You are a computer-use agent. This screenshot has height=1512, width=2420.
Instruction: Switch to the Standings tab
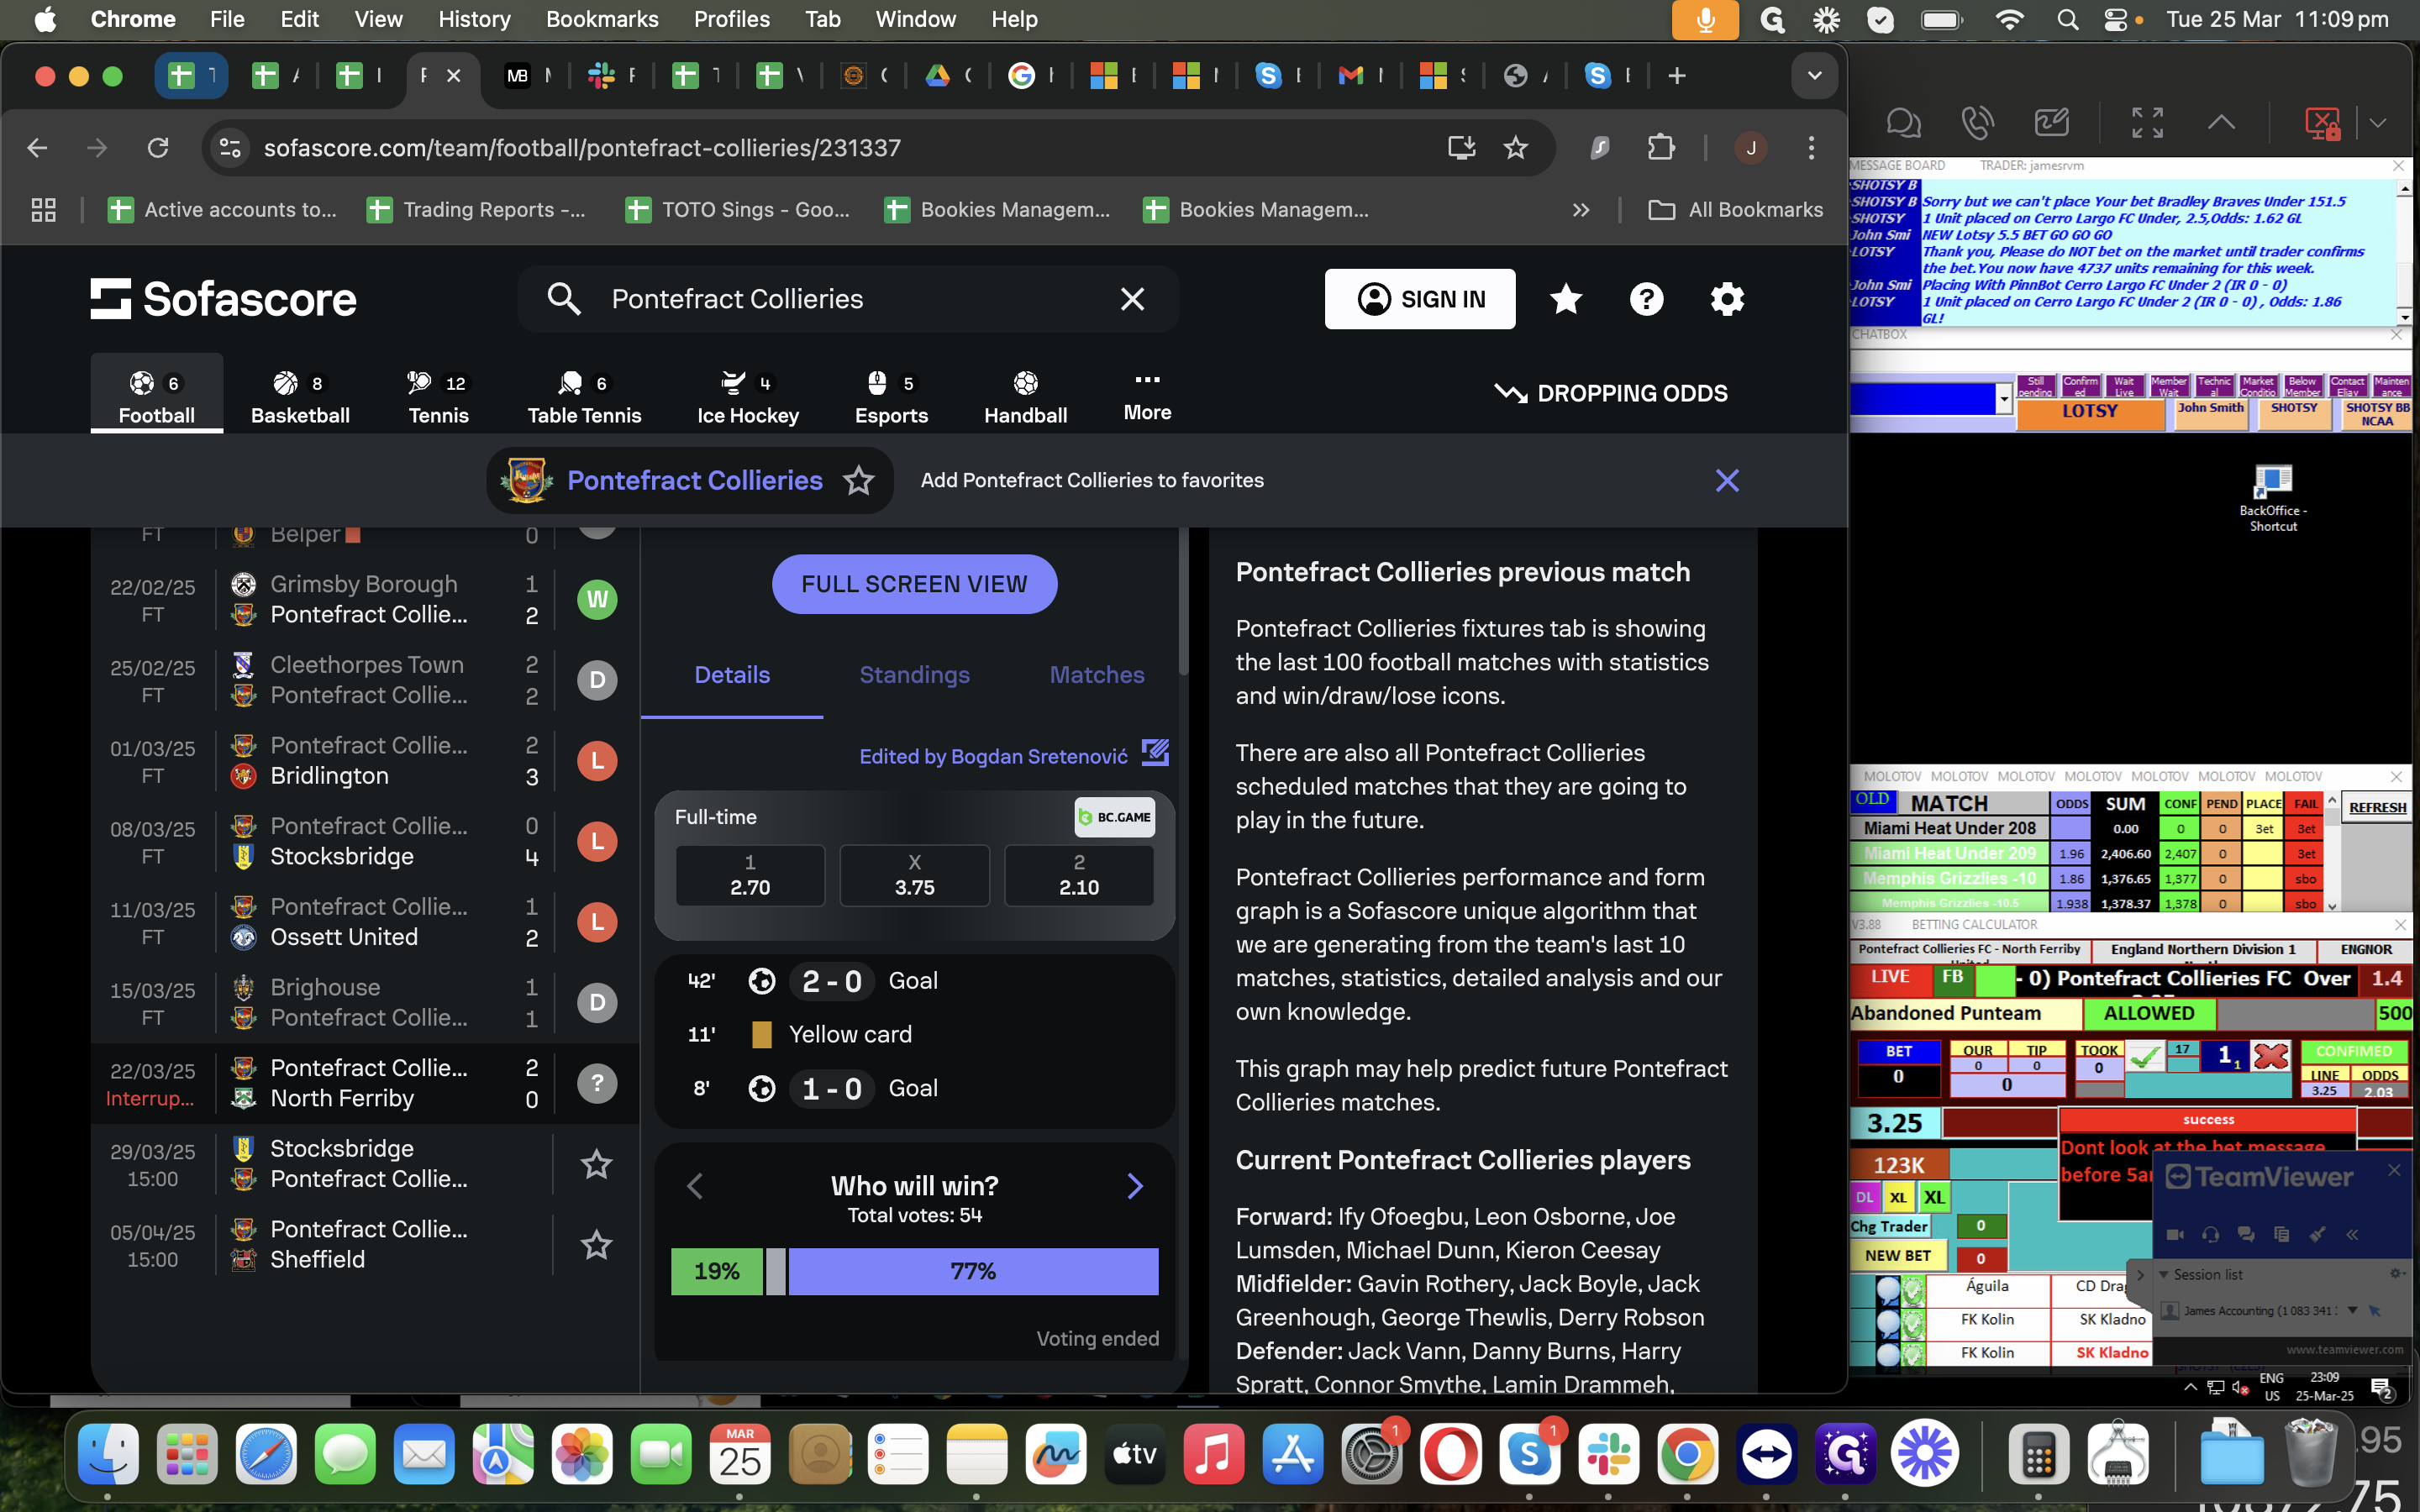[914, 675]
